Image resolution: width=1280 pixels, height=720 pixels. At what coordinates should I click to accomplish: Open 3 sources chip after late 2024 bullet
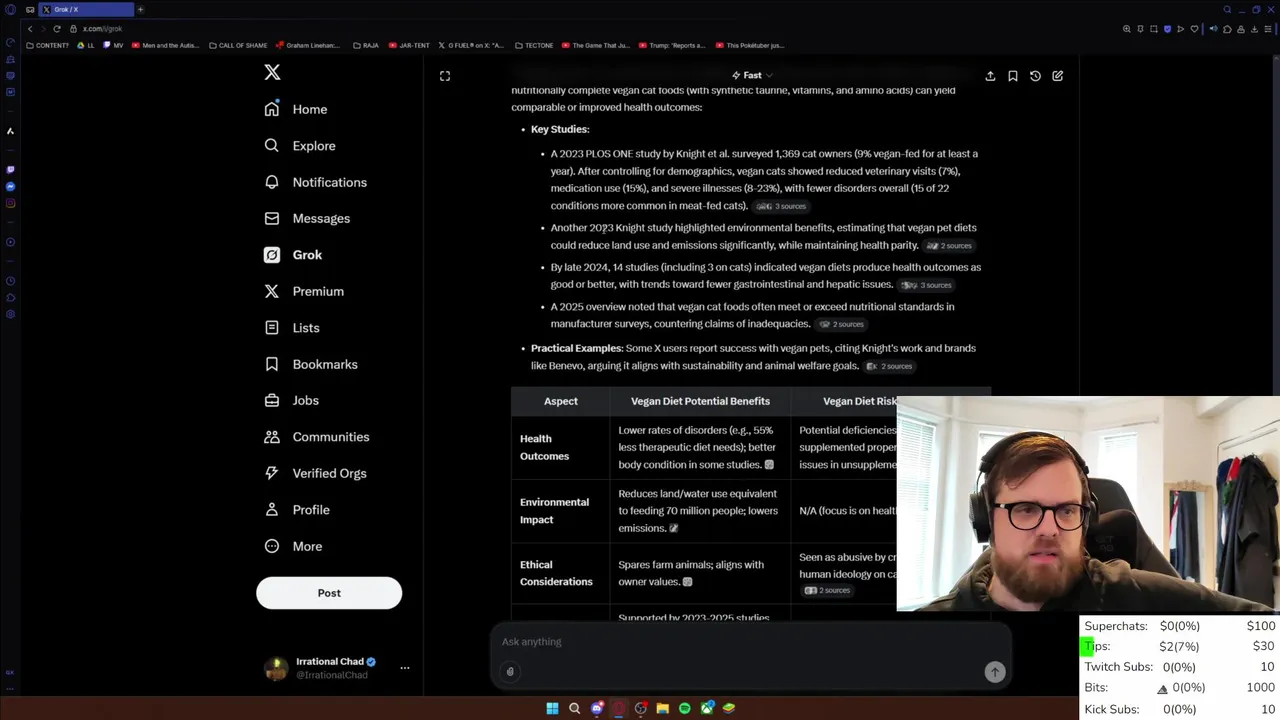tap(926, 285)
